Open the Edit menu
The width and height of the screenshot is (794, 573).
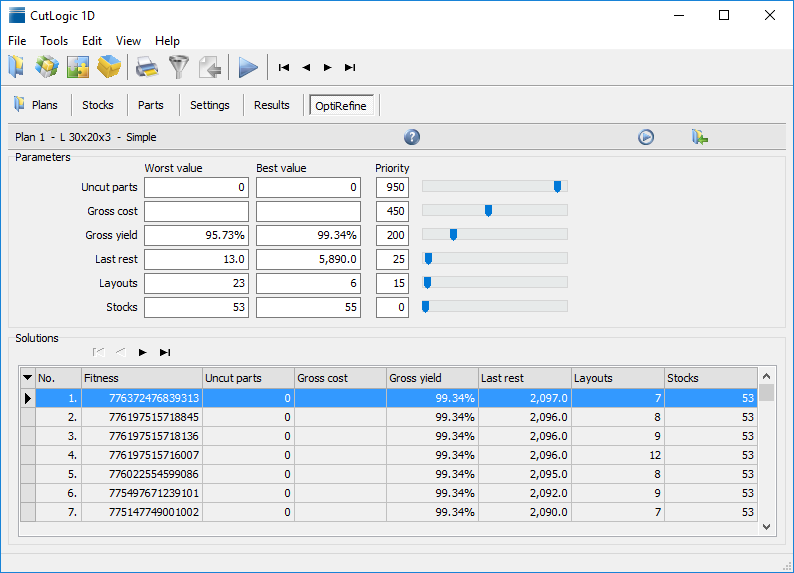coord(92,40)
